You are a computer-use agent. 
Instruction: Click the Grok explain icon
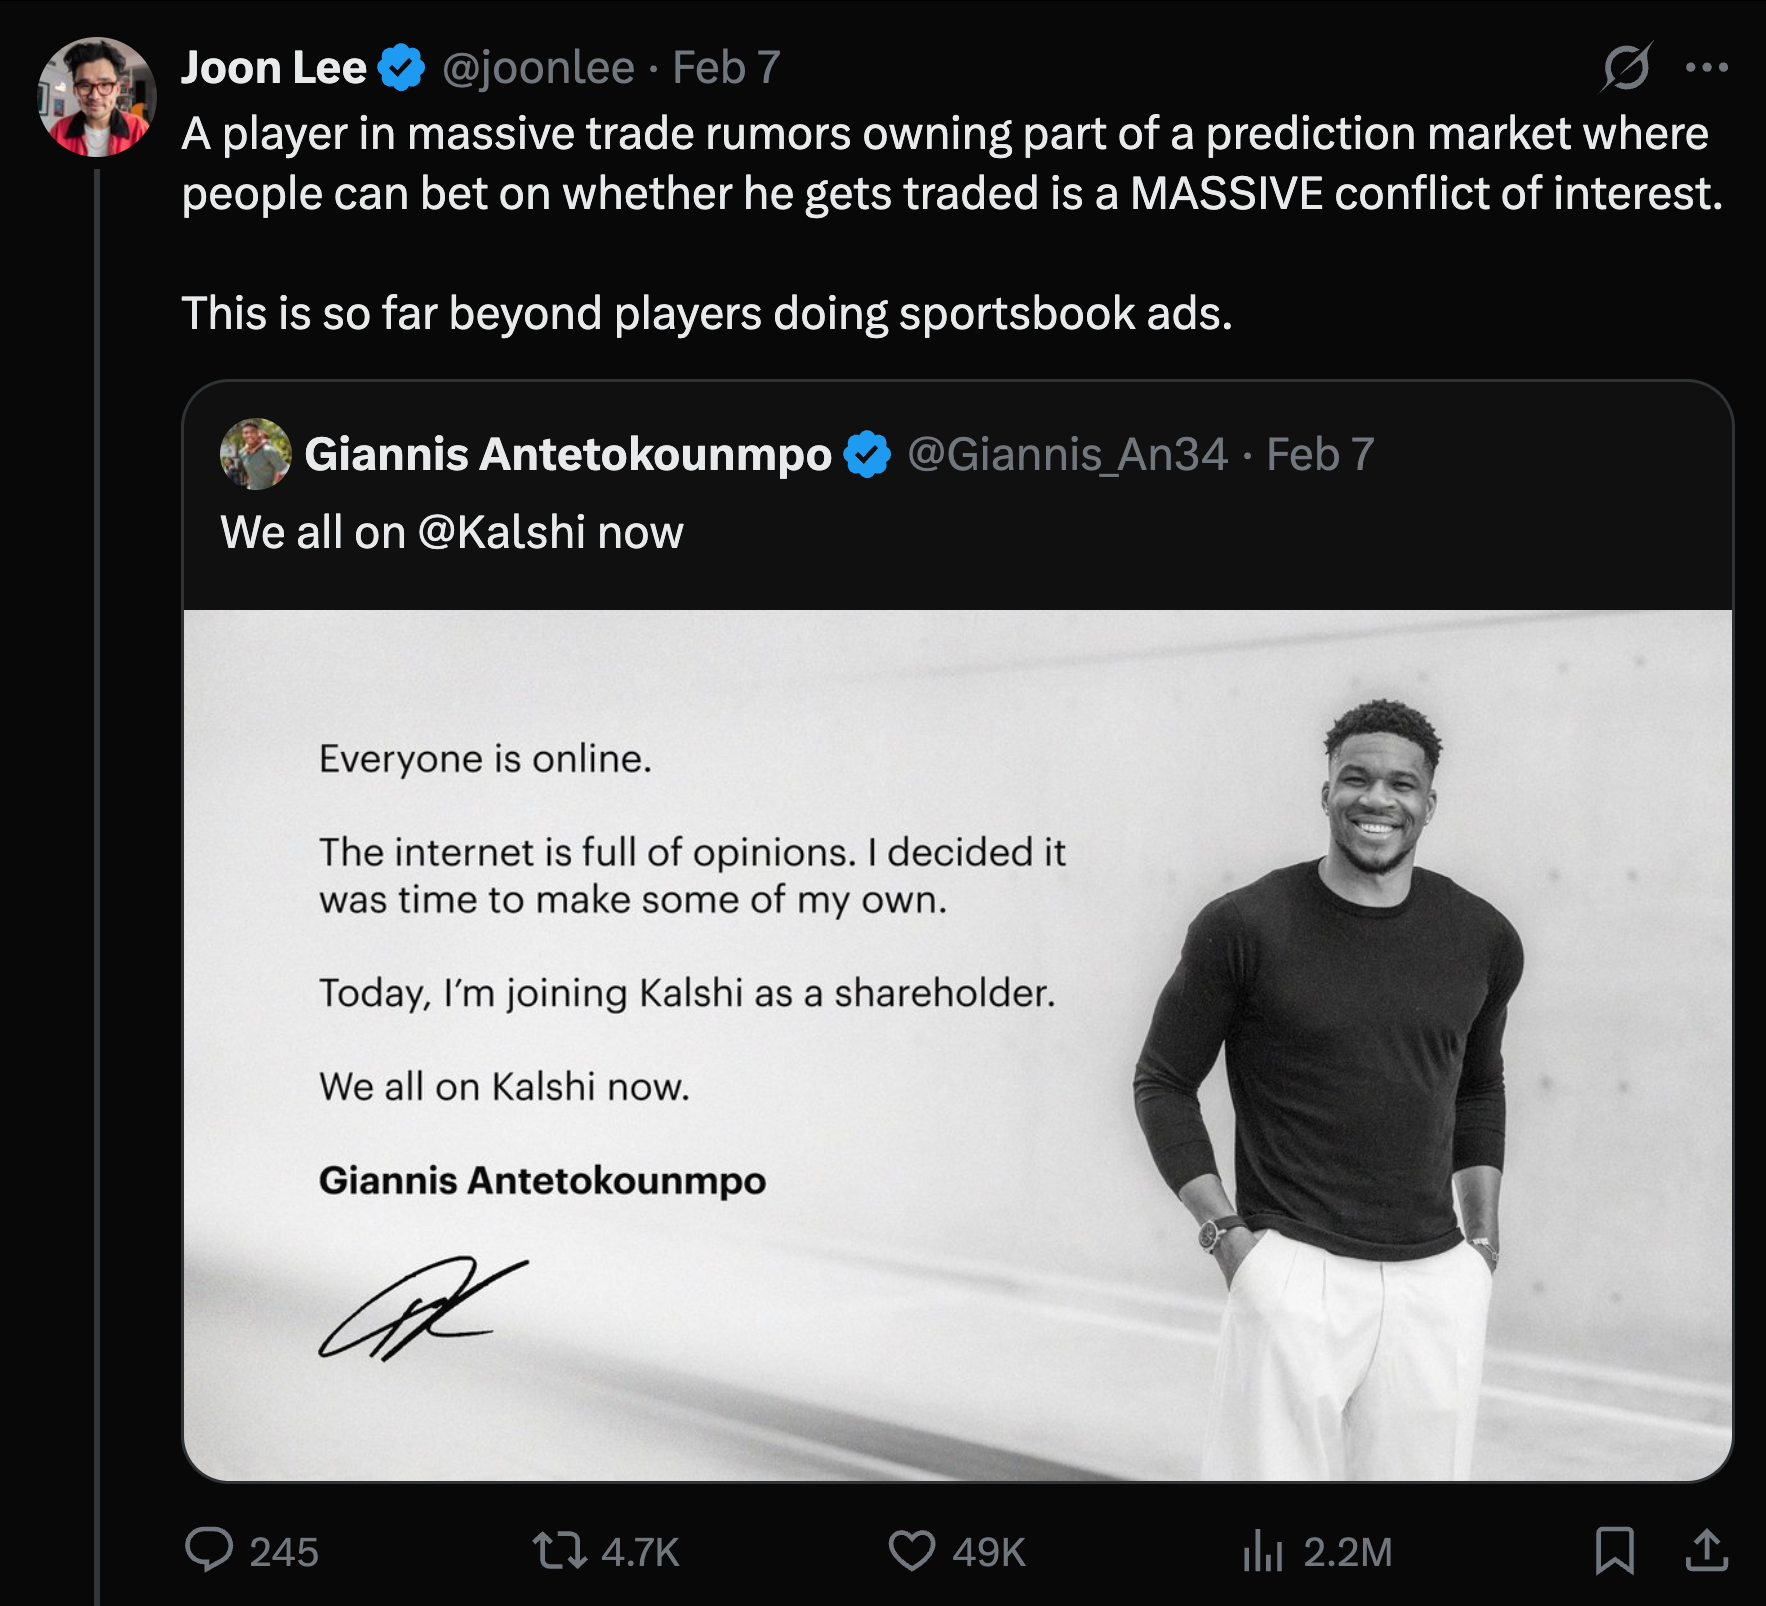1626,68
